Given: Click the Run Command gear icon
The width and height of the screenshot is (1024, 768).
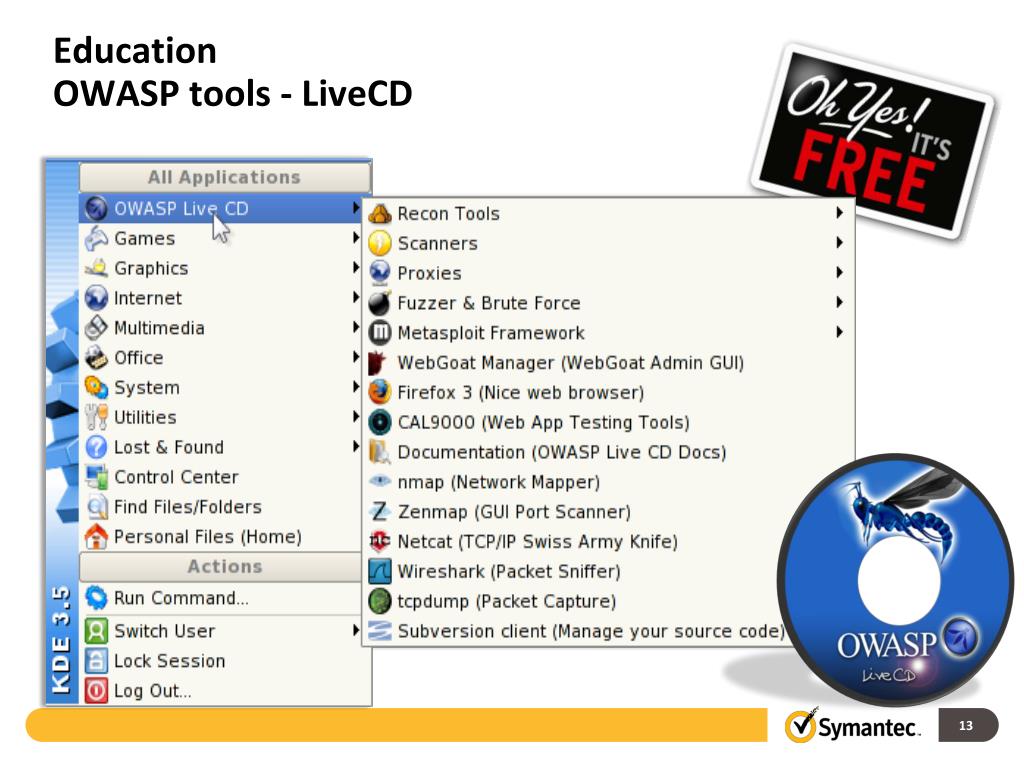Looking at the screenshot, I should click(x=96, y=598).
